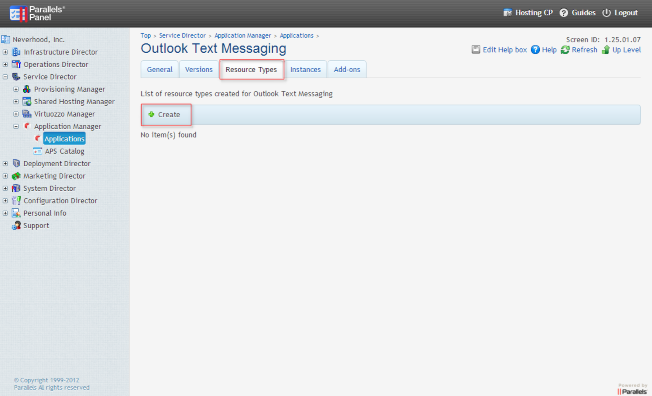This screenshot has height=396, width=652.
Task: Expand the Personal Info node
Action: (x=5, y=213)
